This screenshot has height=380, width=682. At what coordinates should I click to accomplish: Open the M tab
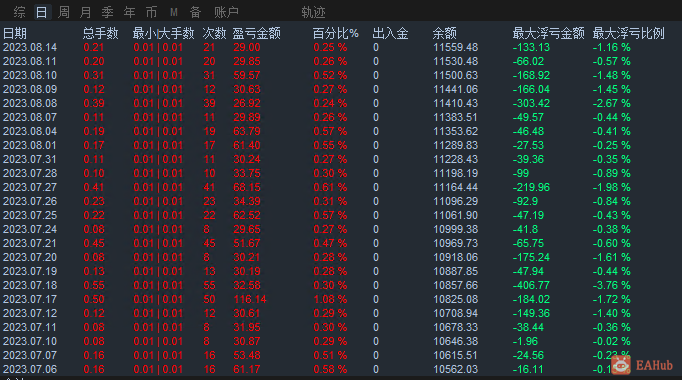point(174,12)
